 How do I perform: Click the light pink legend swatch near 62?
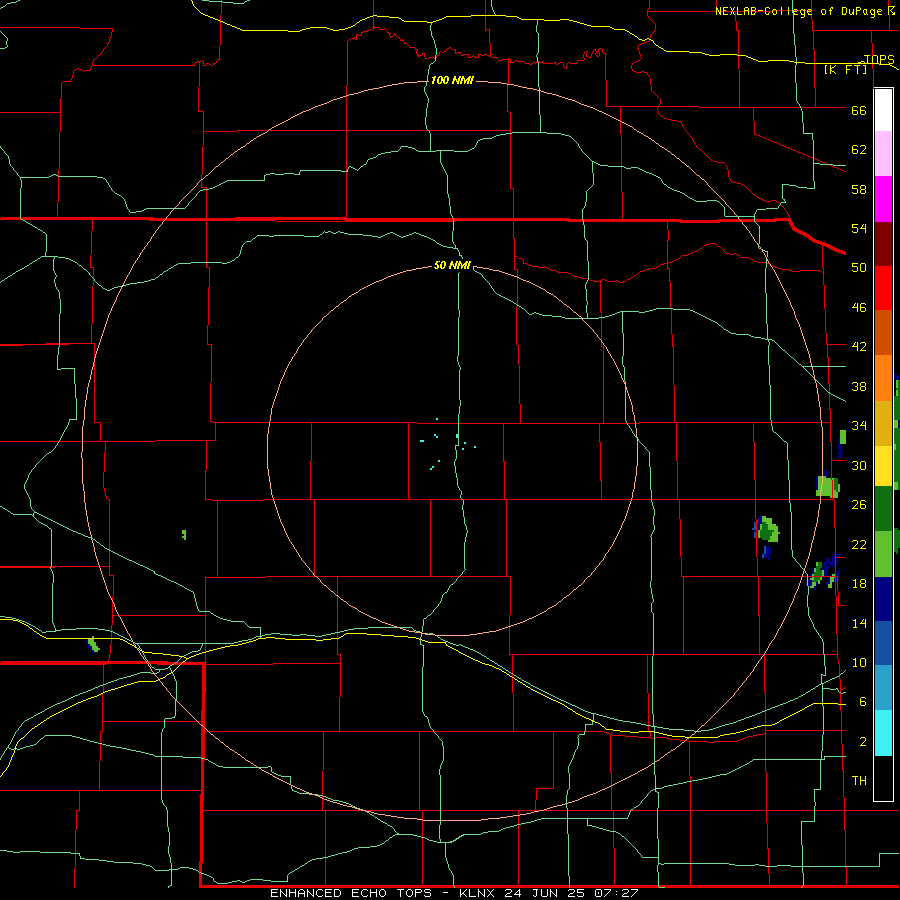tap(883, 154)
